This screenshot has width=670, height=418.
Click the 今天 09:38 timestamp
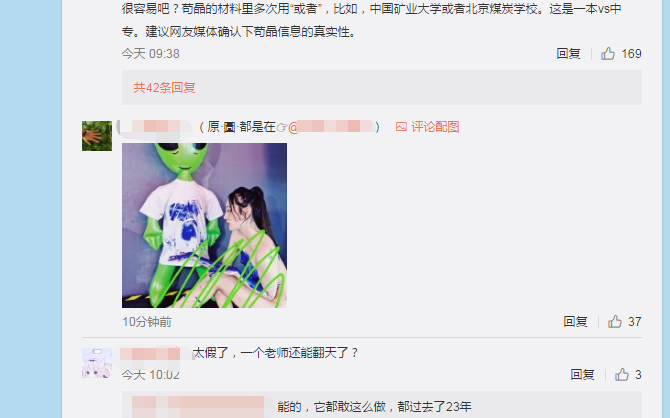click(150, 54)
